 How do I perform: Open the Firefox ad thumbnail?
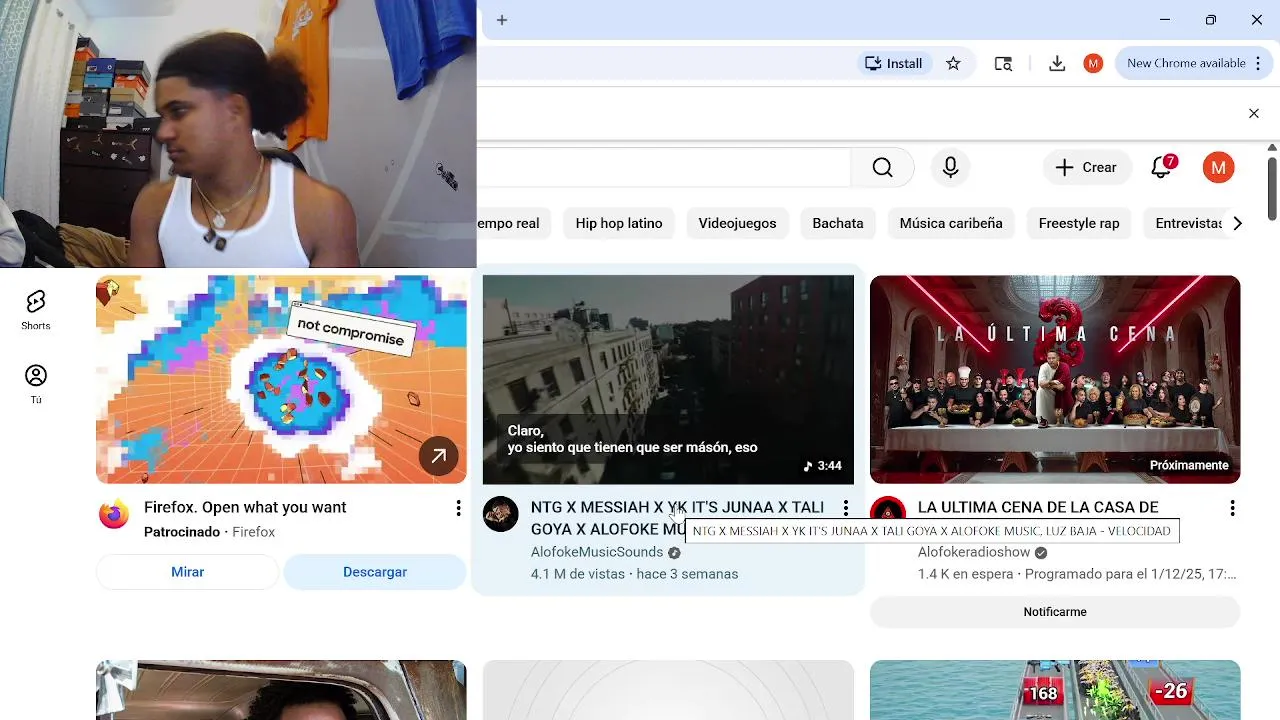[281, 379]
